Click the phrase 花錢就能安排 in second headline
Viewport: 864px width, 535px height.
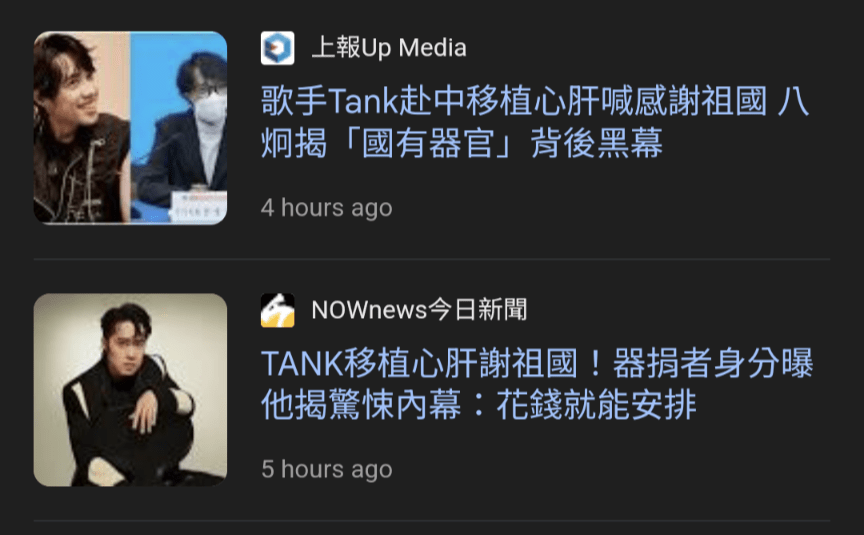(597, 405)
